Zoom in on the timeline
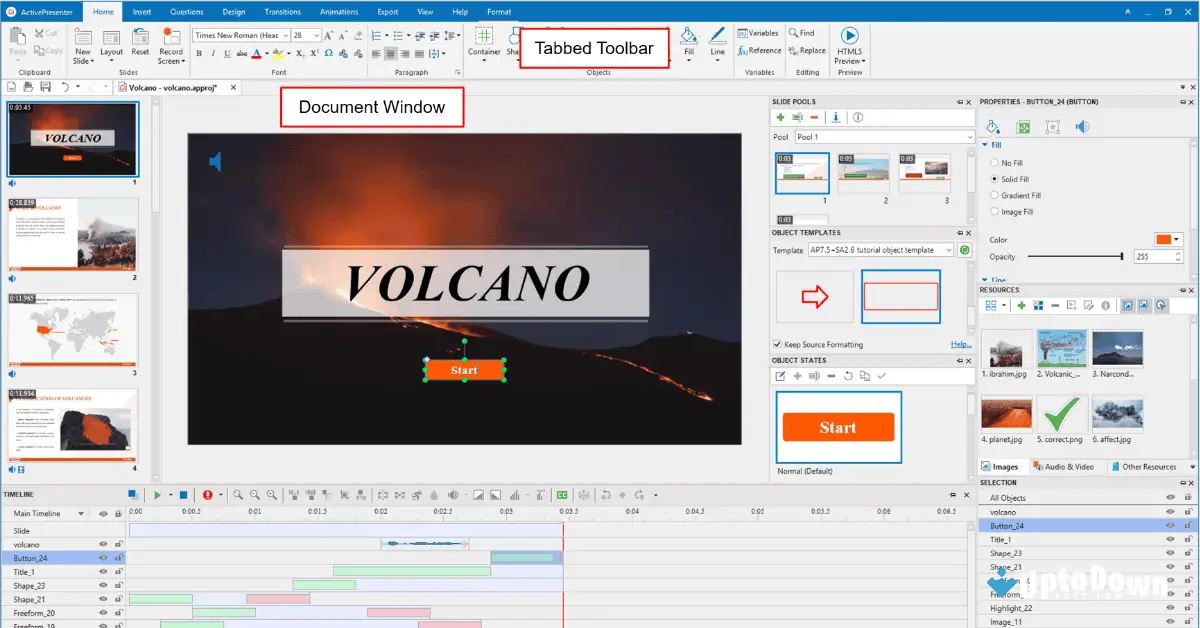Image resolution: width=1200 pixels, height=628 pixels. 238,494
